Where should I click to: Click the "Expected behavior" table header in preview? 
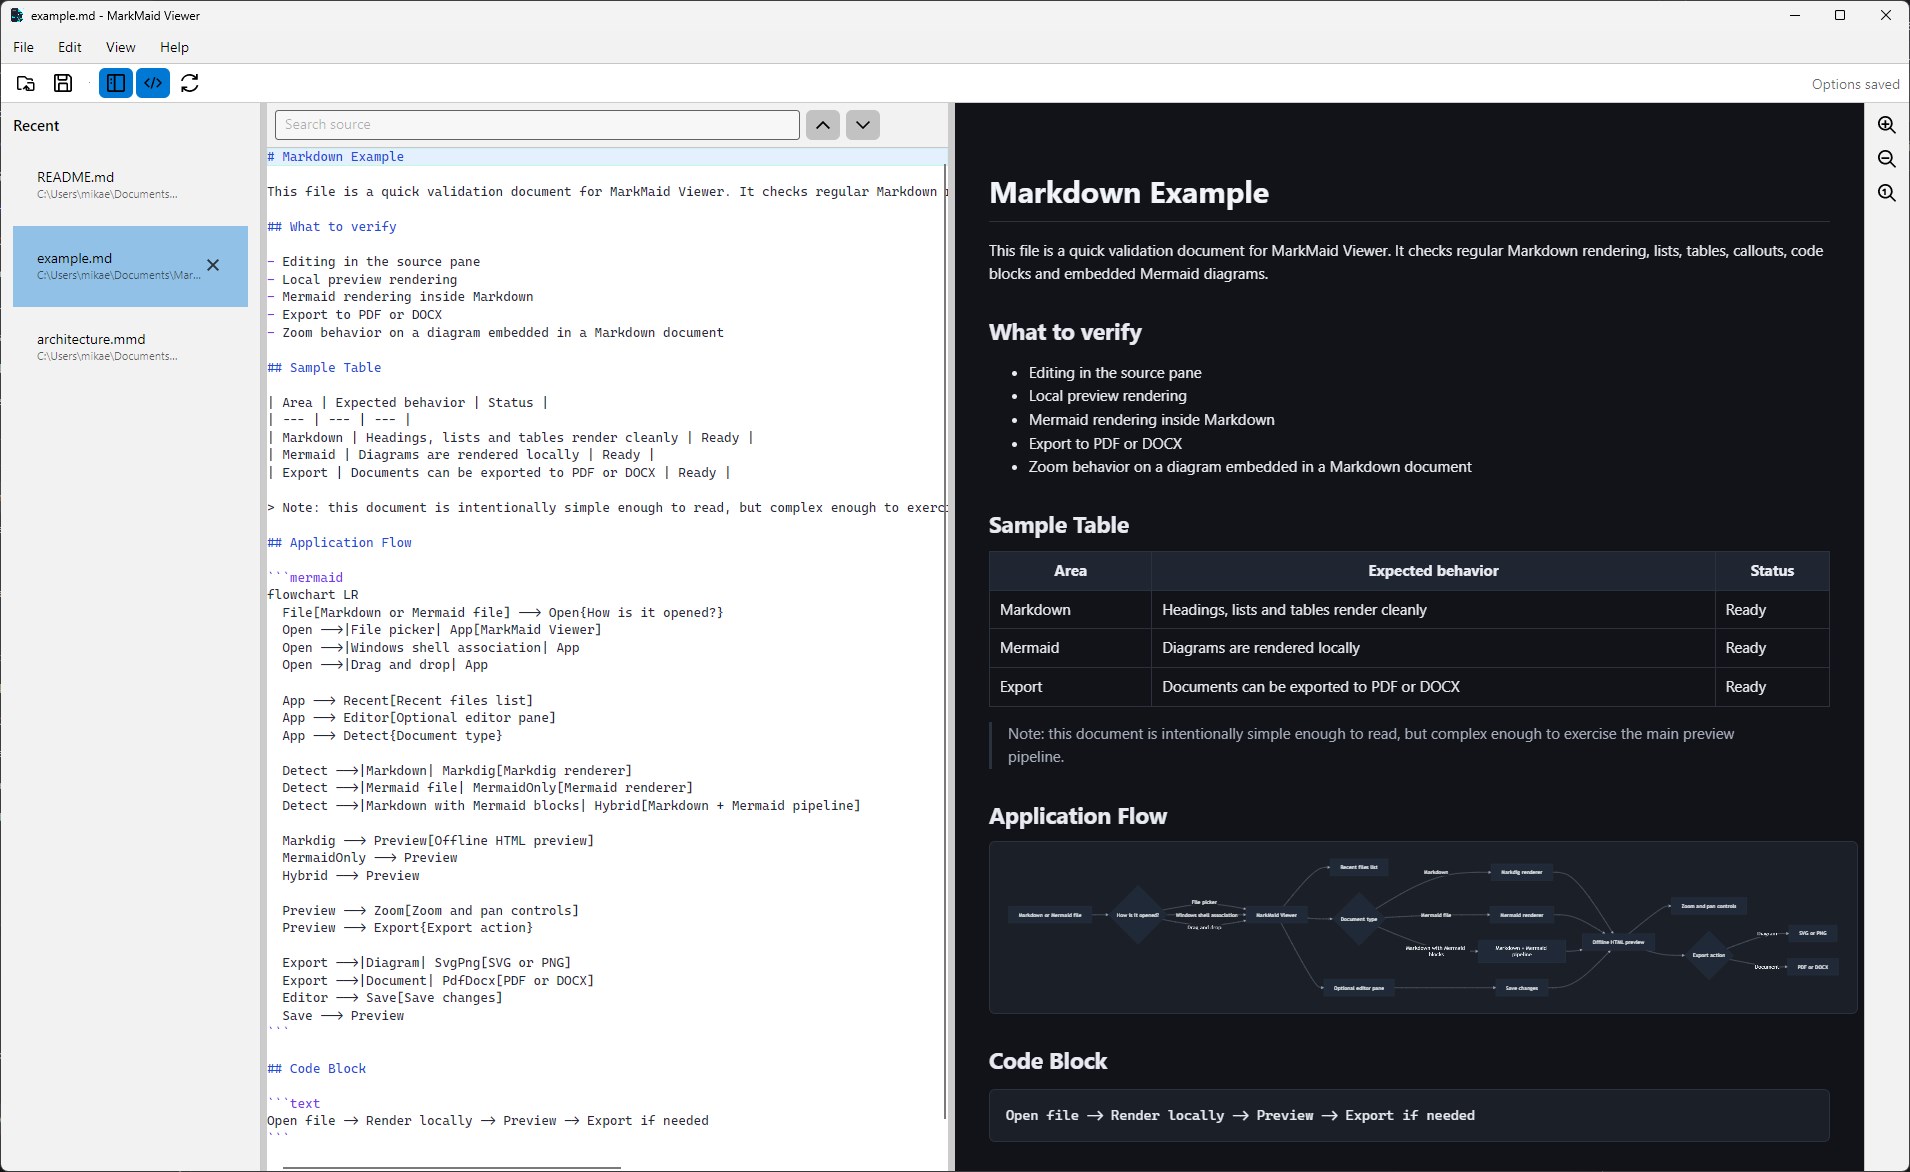point(1433,571)
